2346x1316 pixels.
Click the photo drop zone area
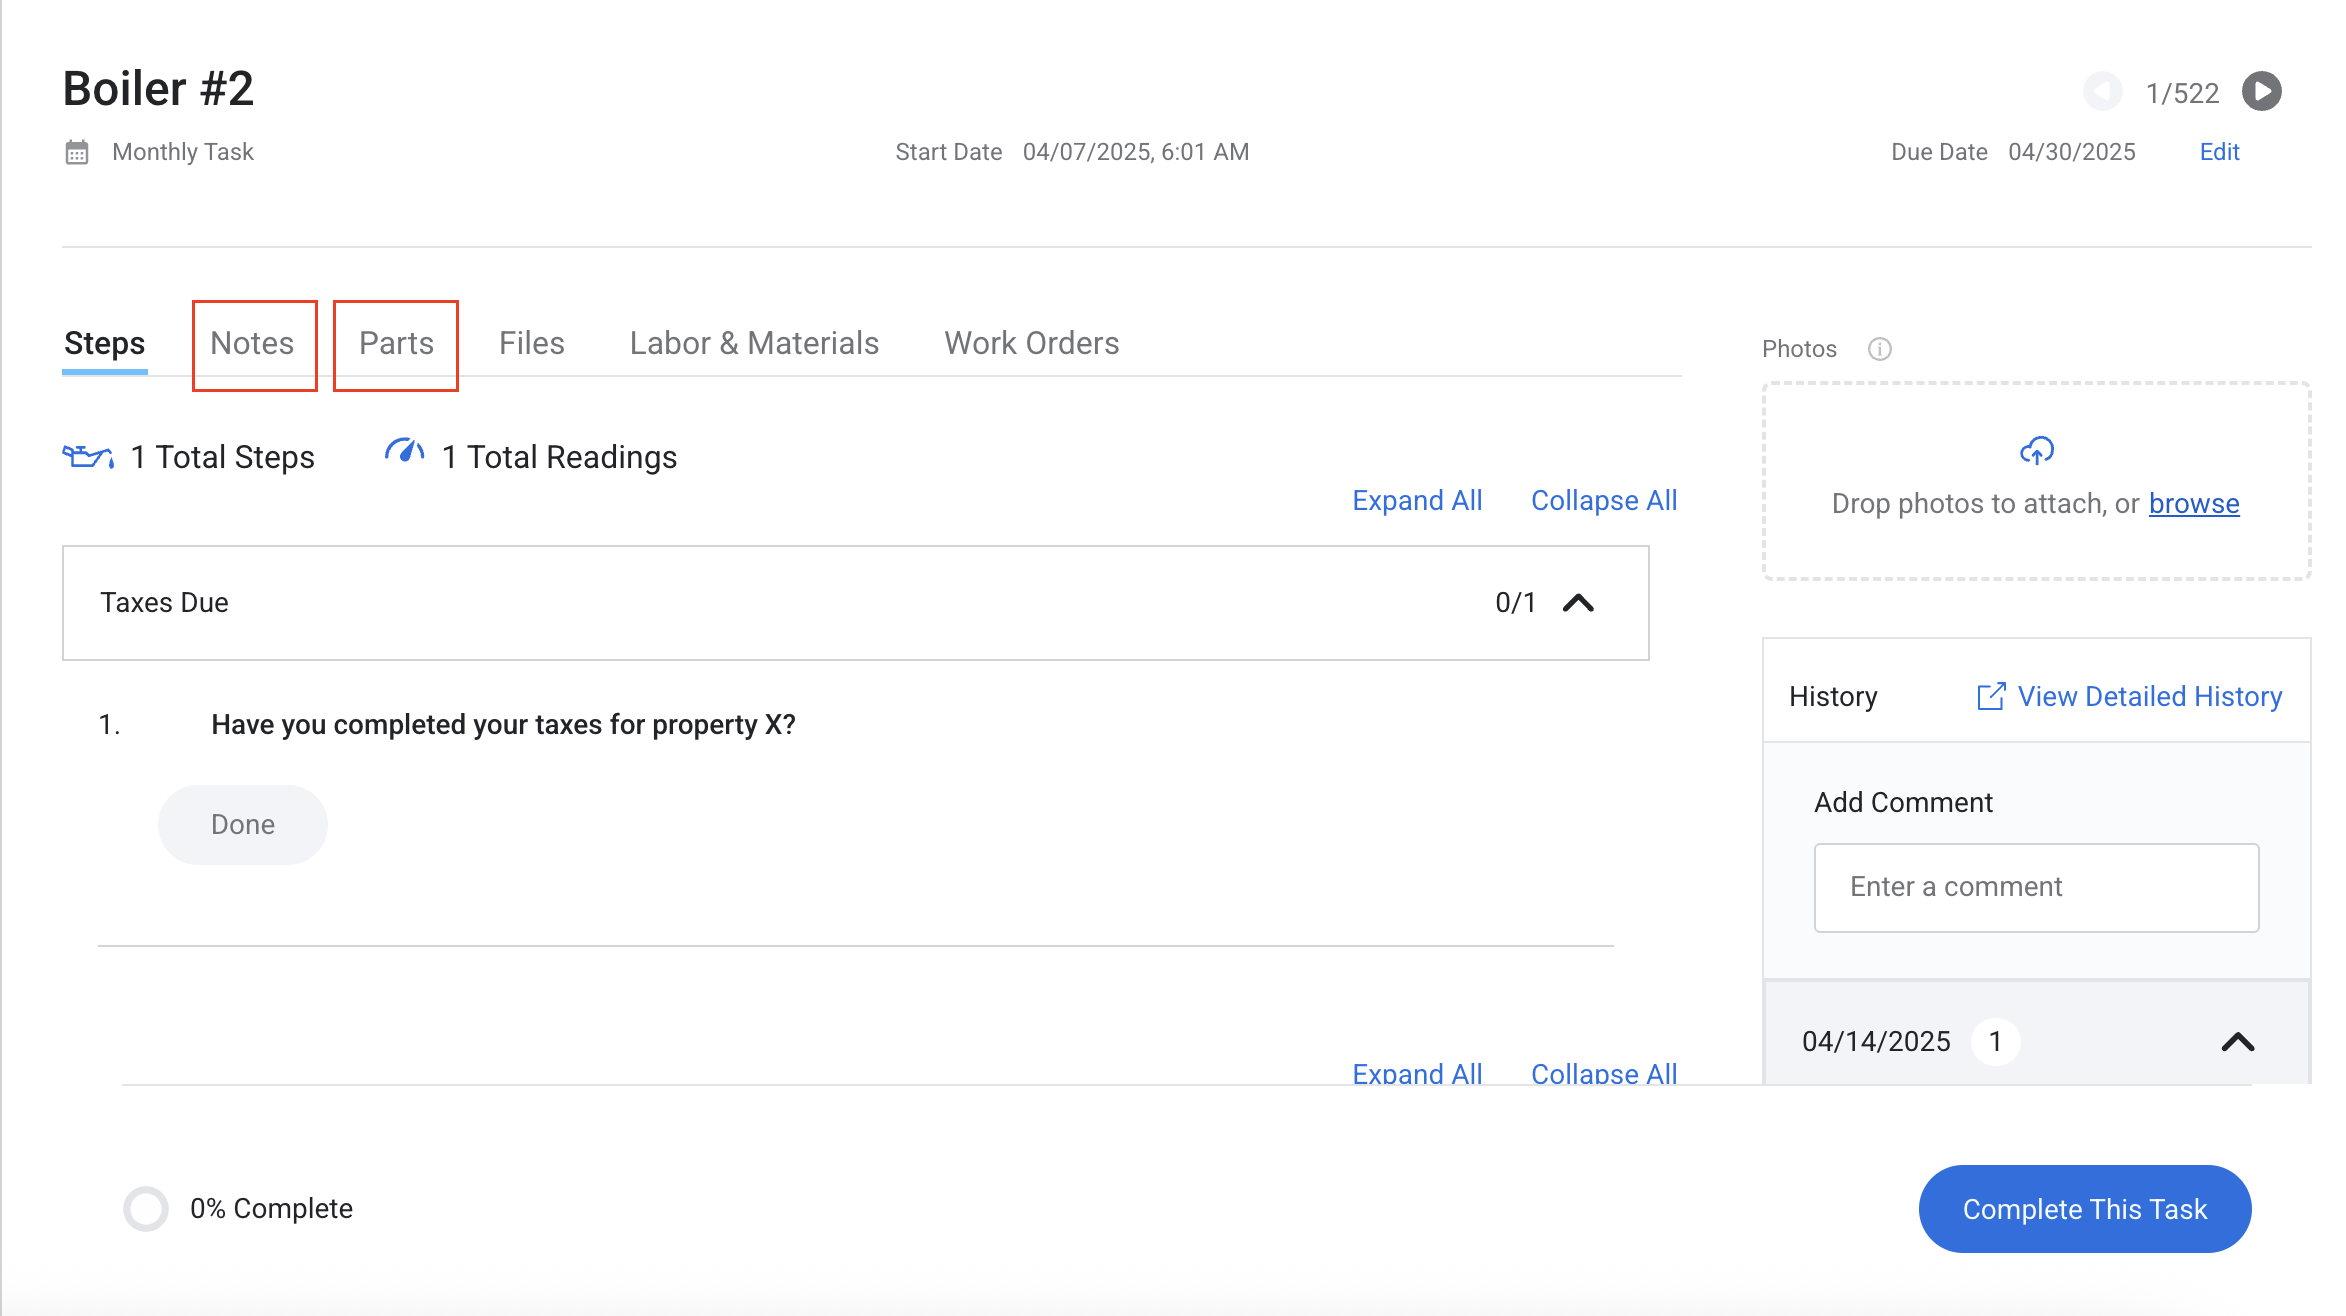(2036, 481)
